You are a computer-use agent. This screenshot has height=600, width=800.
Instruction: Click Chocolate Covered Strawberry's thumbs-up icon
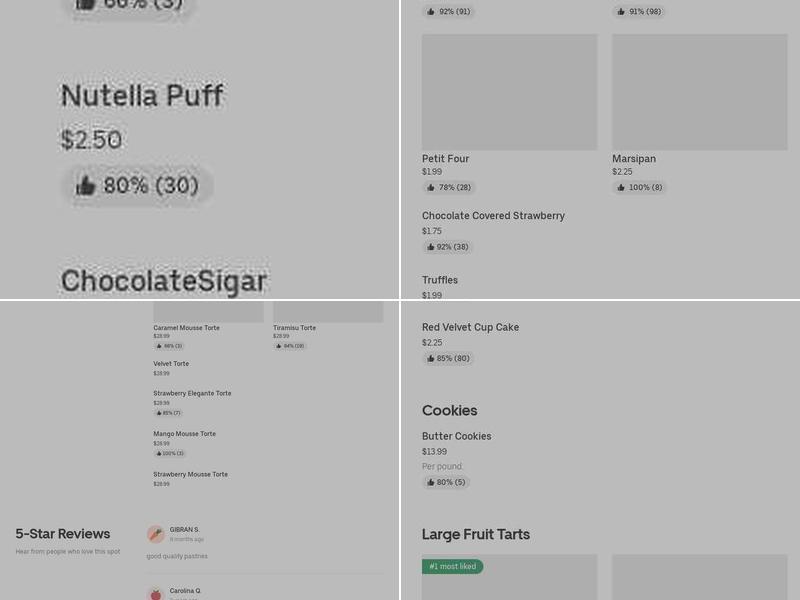pyautogui.click(x=431, y=247)
